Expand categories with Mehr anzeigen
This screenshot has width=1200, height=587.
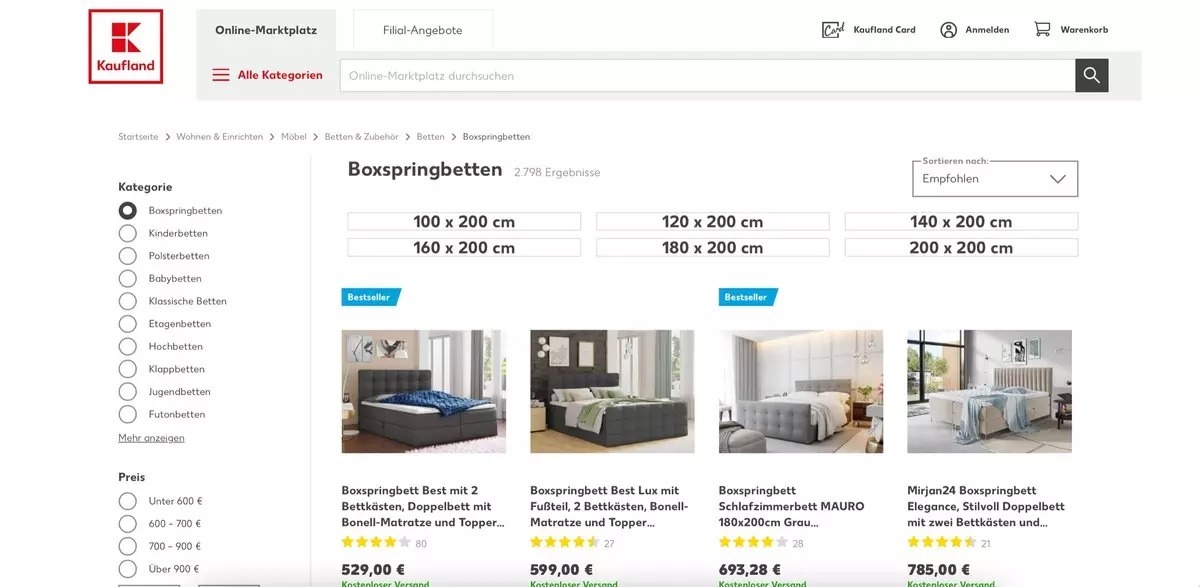coord(151,438)
